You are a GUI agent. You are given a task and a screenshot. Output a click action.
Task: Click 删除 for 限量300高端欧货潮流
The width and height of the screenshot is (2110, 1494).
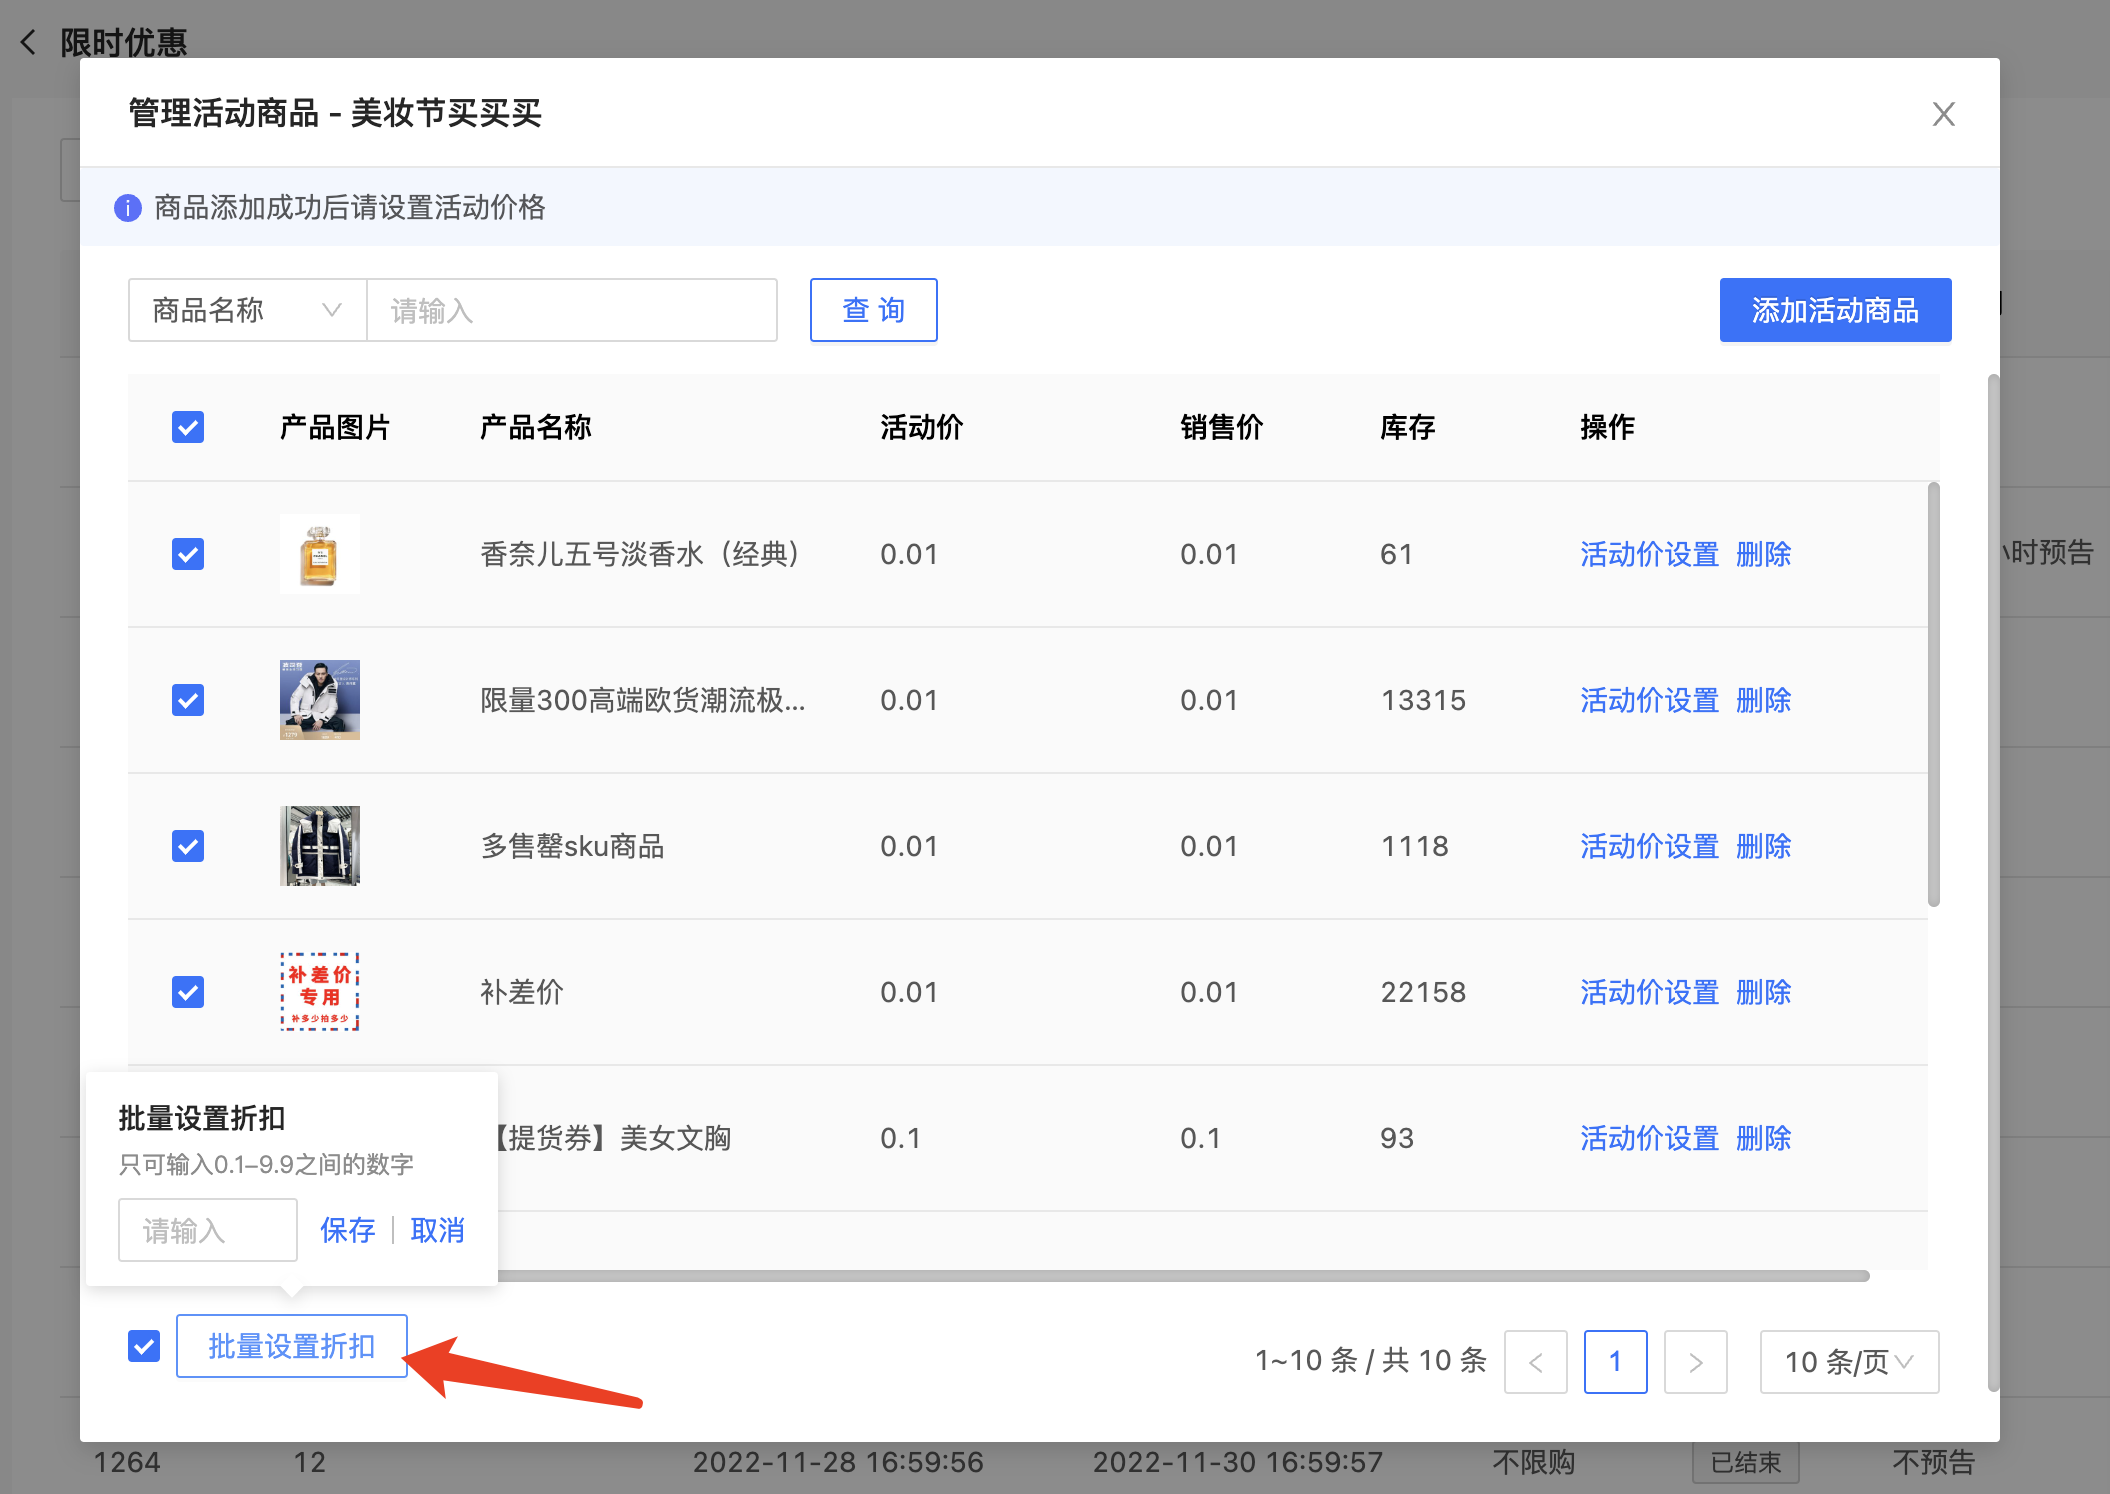pos(1763,700)
